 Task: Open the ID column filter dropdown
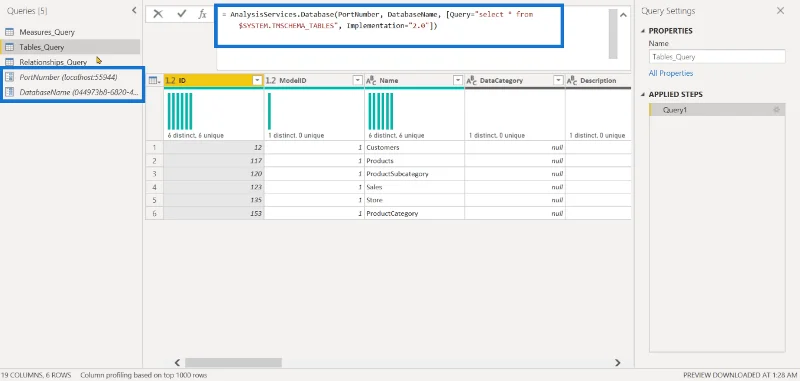(x=257, y=81)
